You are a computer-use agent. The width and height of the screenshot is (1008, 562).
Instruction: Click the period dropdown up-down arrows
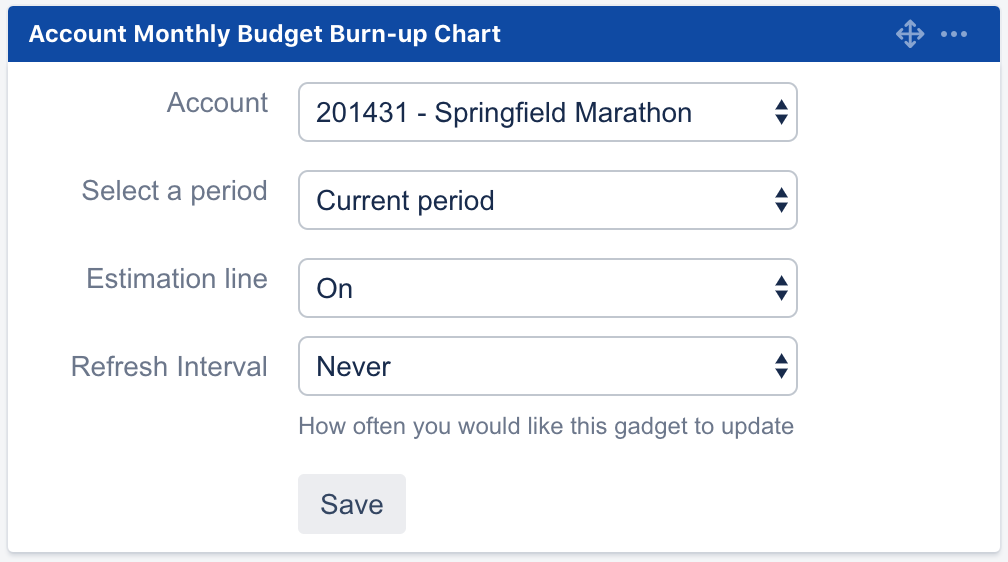[x=781, y=201]
